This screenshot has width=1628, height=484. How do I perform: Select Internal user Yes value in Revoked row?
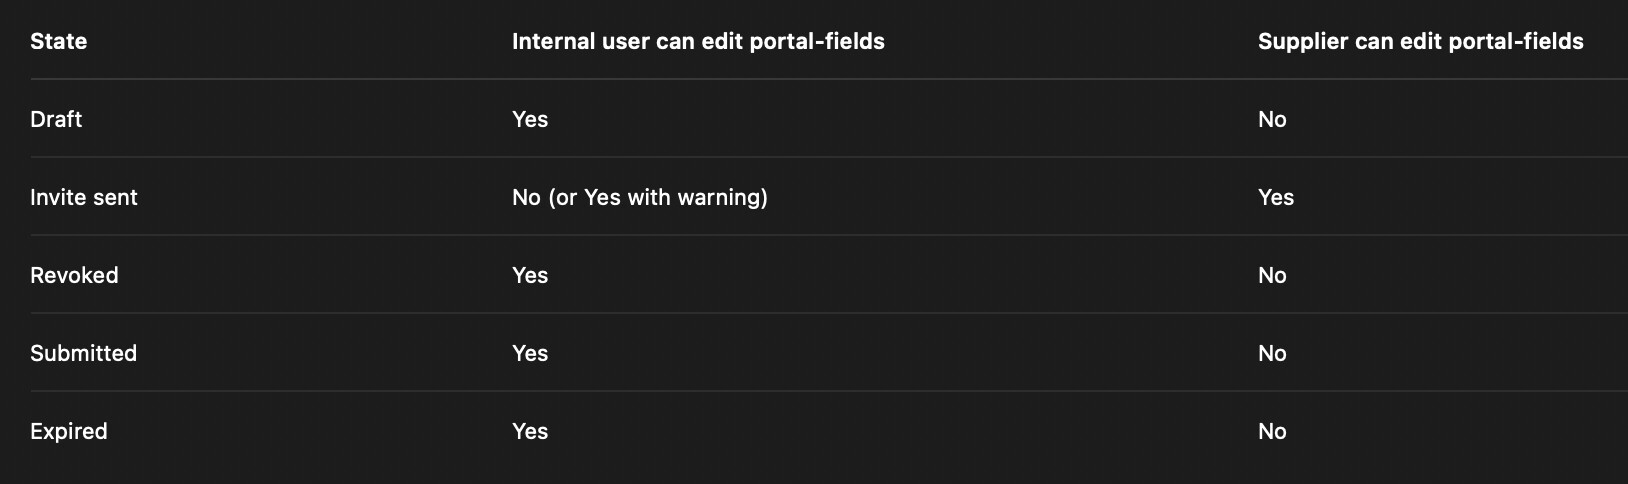pos(530,275)
